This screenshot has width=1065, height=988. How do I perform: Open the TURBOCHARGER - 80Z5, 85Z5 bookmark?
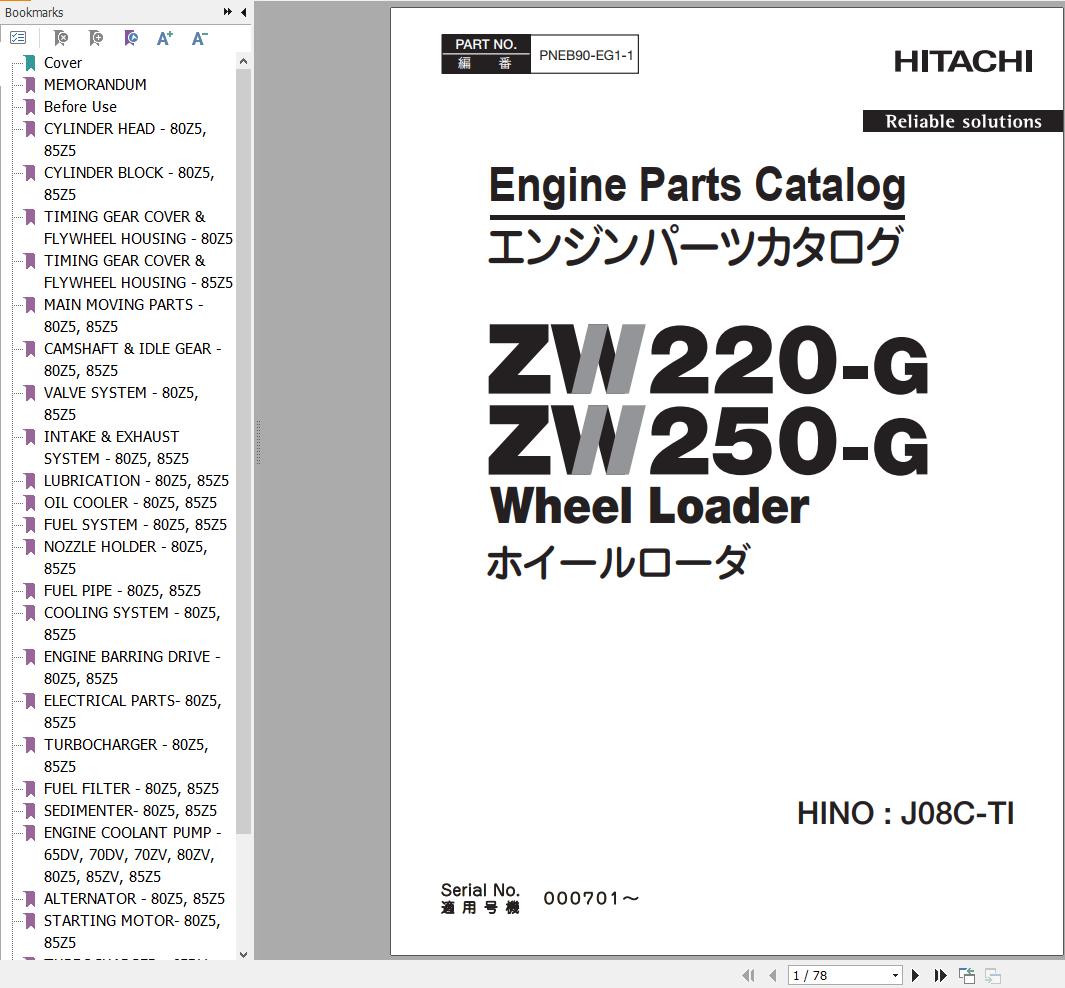pyautogui.click(x=126, y=755)
